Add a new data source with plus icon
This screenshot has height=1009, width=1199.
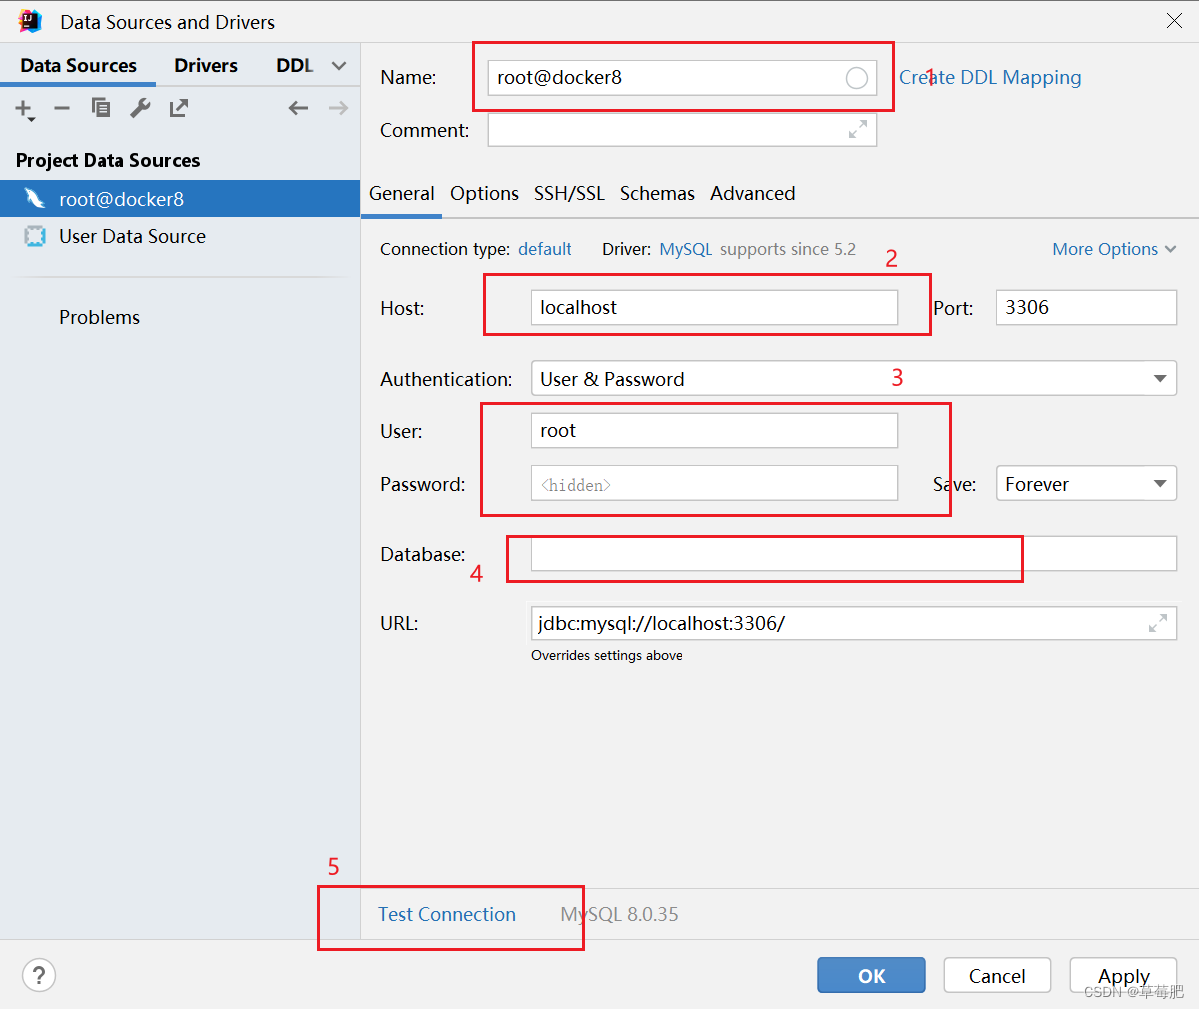[24, 109]
